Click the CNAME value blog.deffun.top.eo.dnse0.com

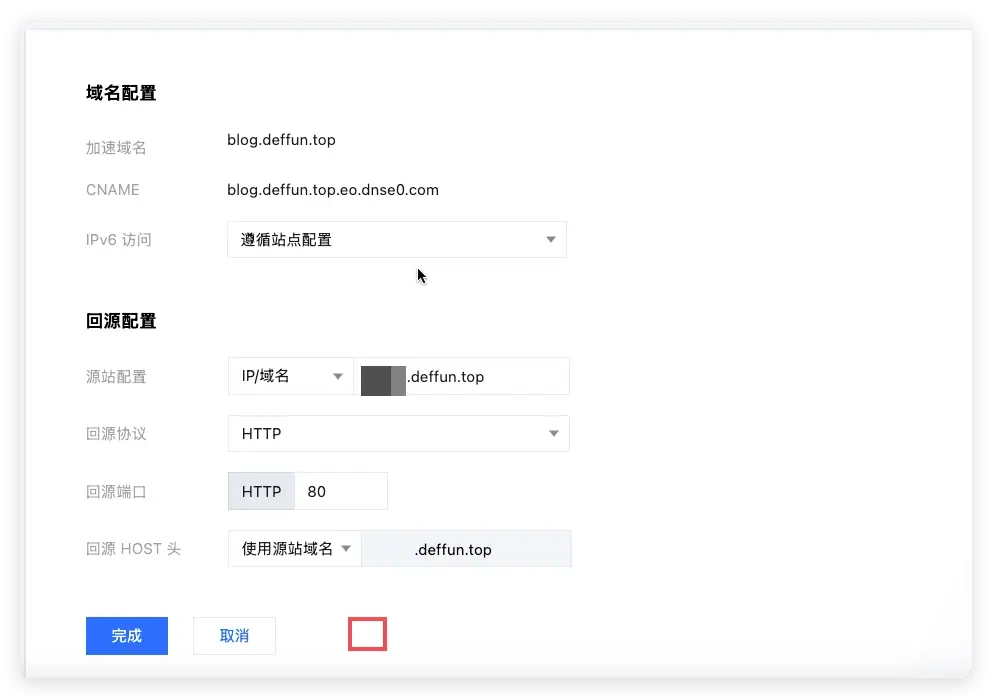[x=332, y=190]
